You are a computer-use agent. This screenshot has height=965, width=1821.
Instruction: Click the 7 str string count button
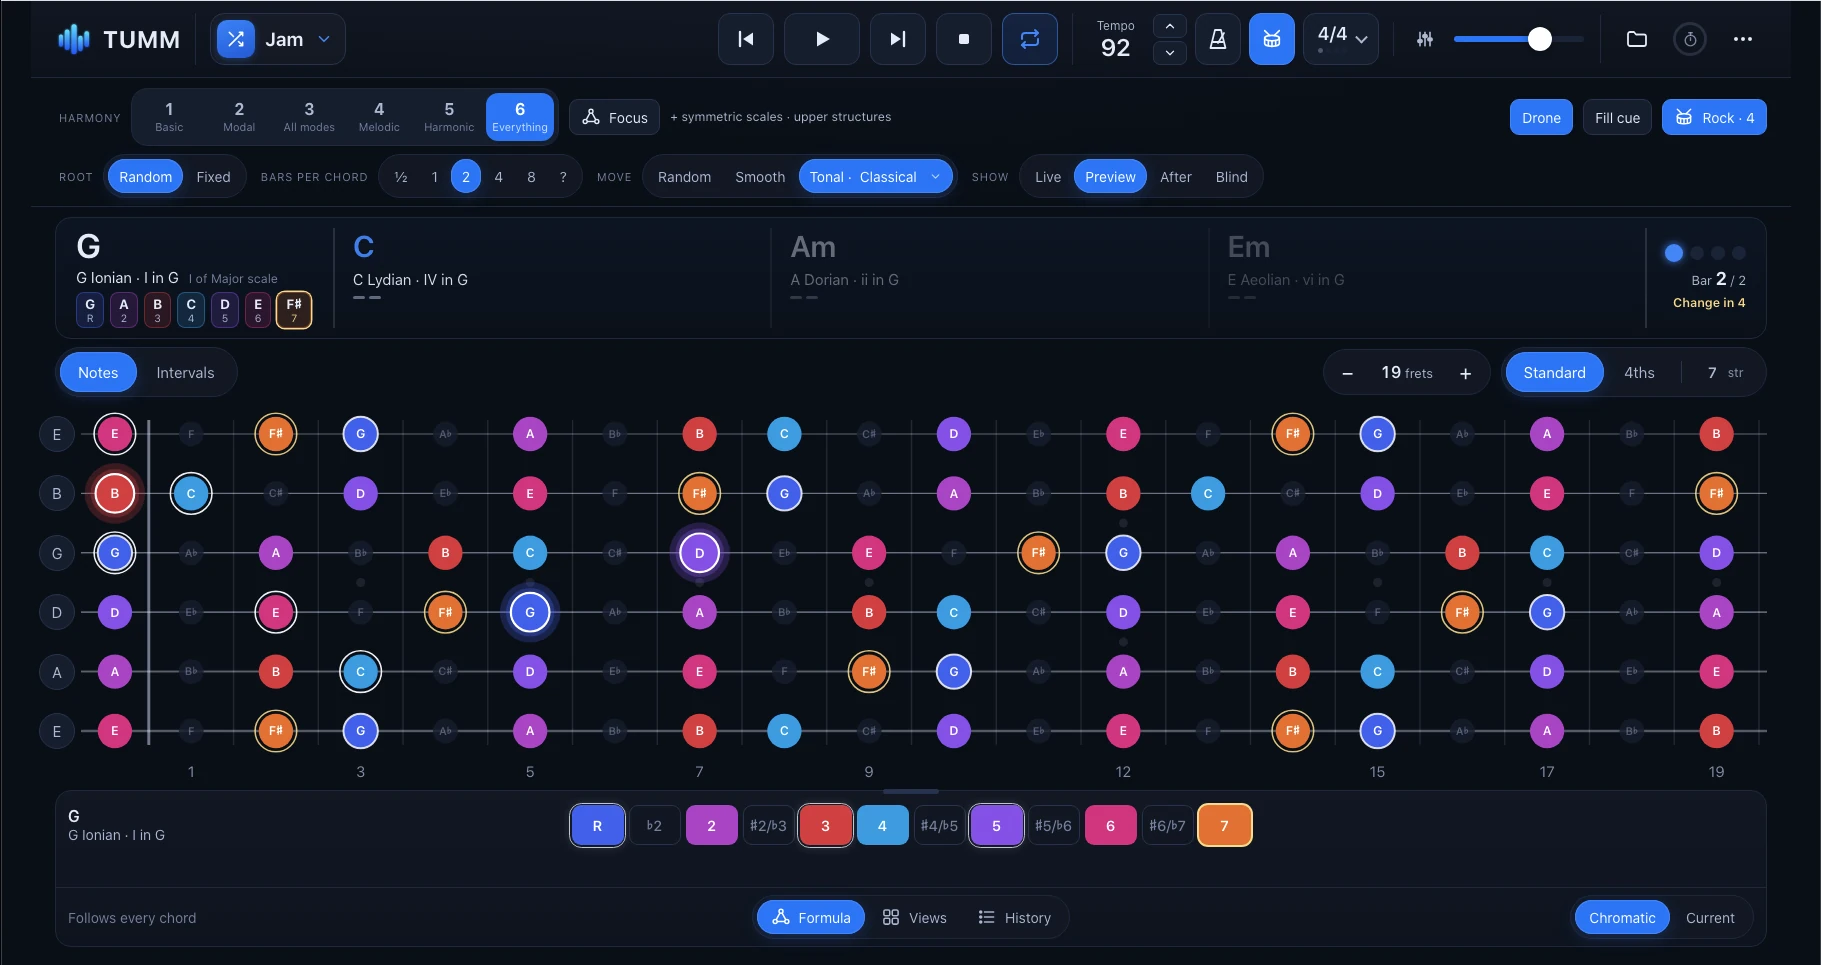[x=1724, y=373]
